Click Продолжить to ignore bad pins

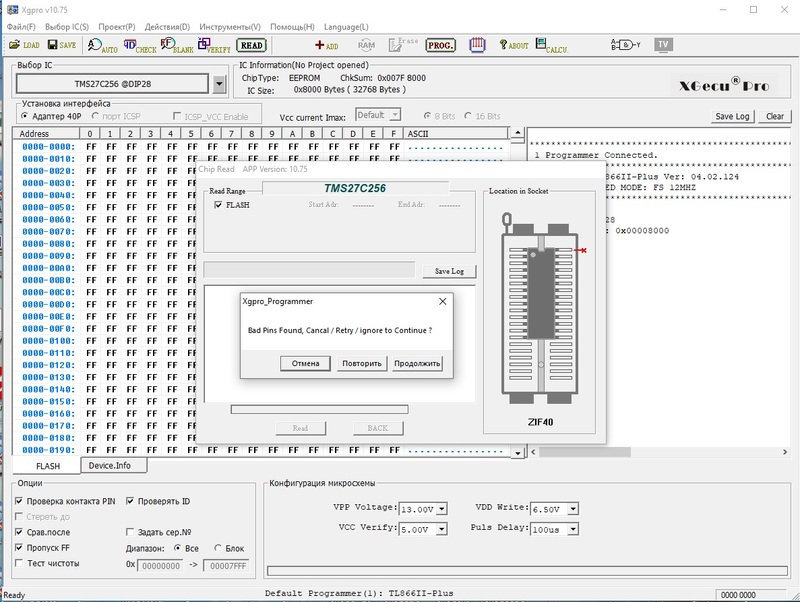pyautogui.click(x=417, y=363)
